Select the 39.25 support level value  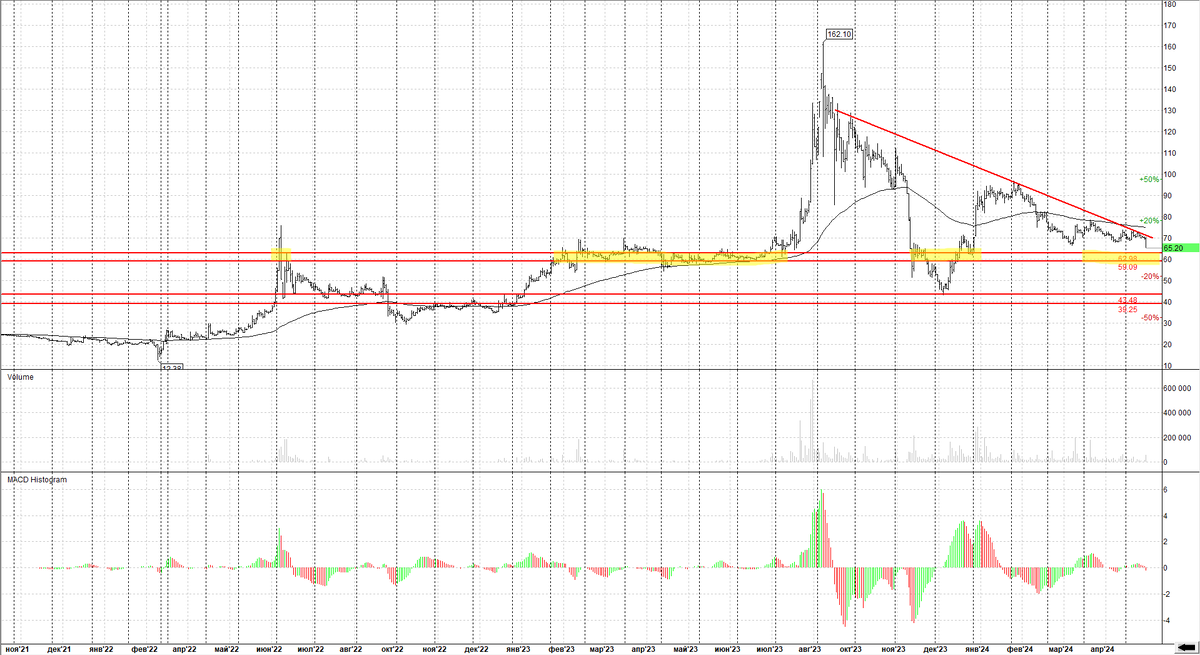coord(1127,310)
